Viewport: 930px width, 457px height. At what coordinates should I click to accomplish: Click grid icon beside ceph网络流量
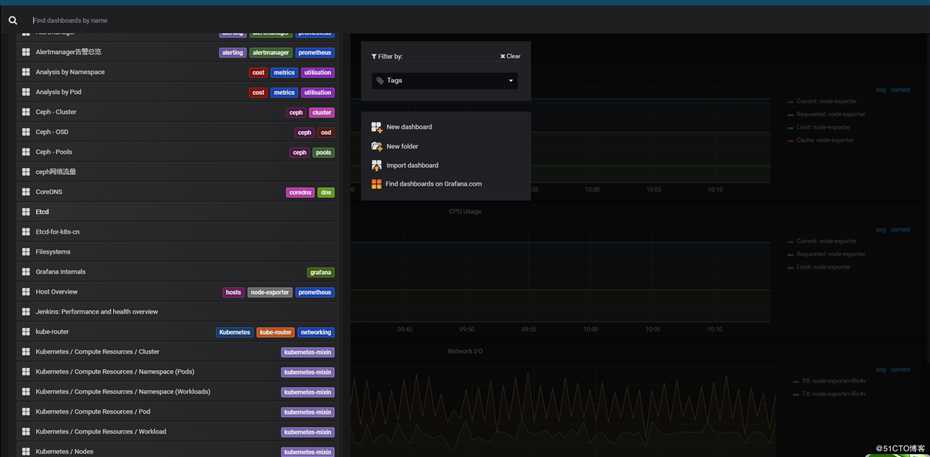pos(26,172)
